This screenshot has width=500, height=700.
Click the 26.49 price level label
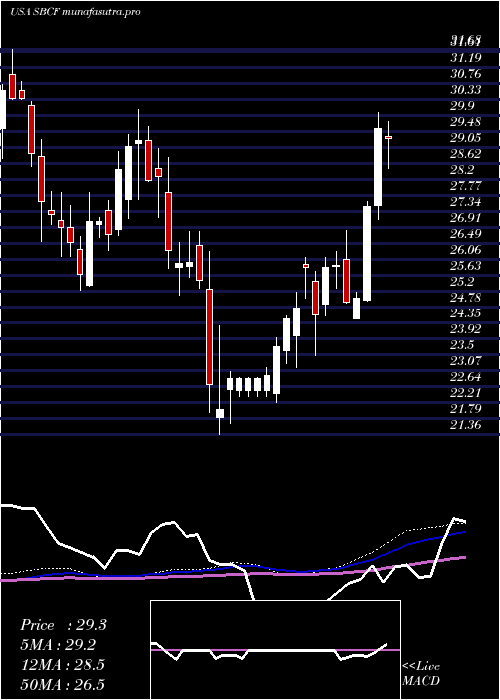tap(466, 234)
